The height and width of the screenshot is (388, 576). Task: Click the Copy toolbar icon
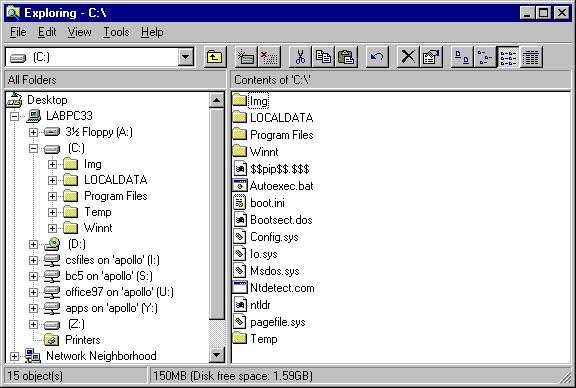pyautogui.click(x=323, y=57)
